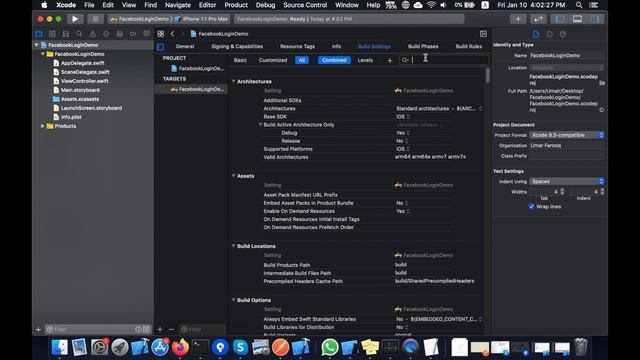Adjust the Tab width stepper
This screenshot has height=360, width=640.
(562, 191)
